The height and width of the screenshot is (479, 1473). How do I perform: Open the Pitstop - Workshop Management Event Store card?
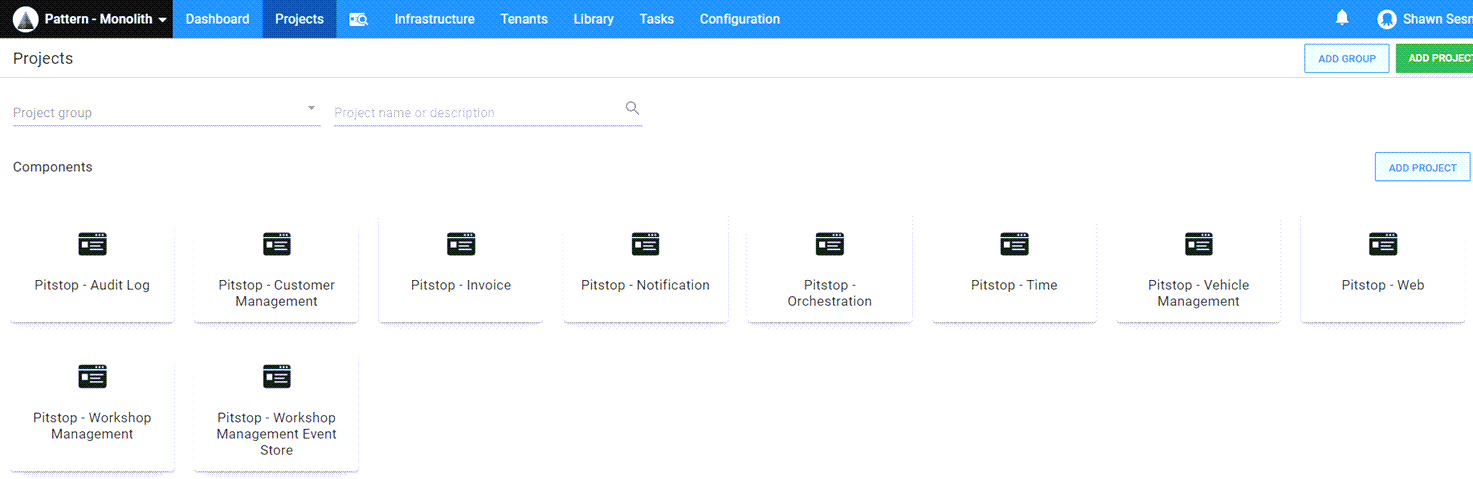(x=276, y=413)
